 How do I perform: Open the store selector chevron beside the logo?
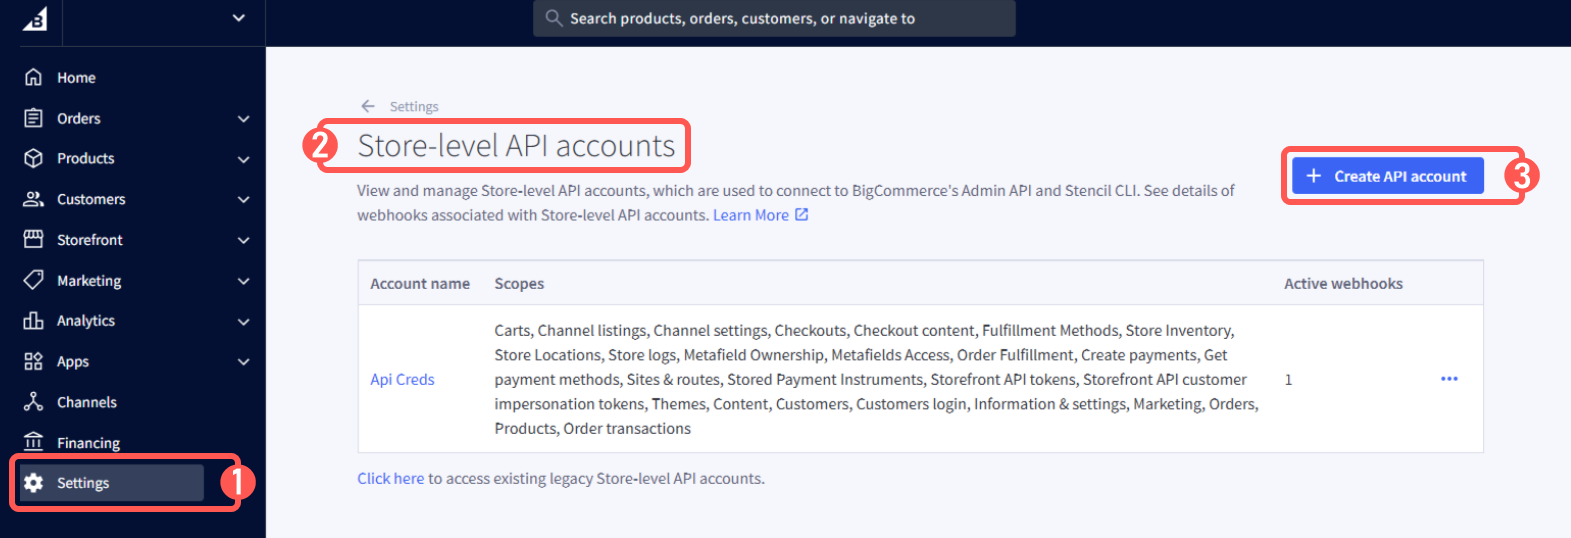pyautogui.click(x=239, y=18)
